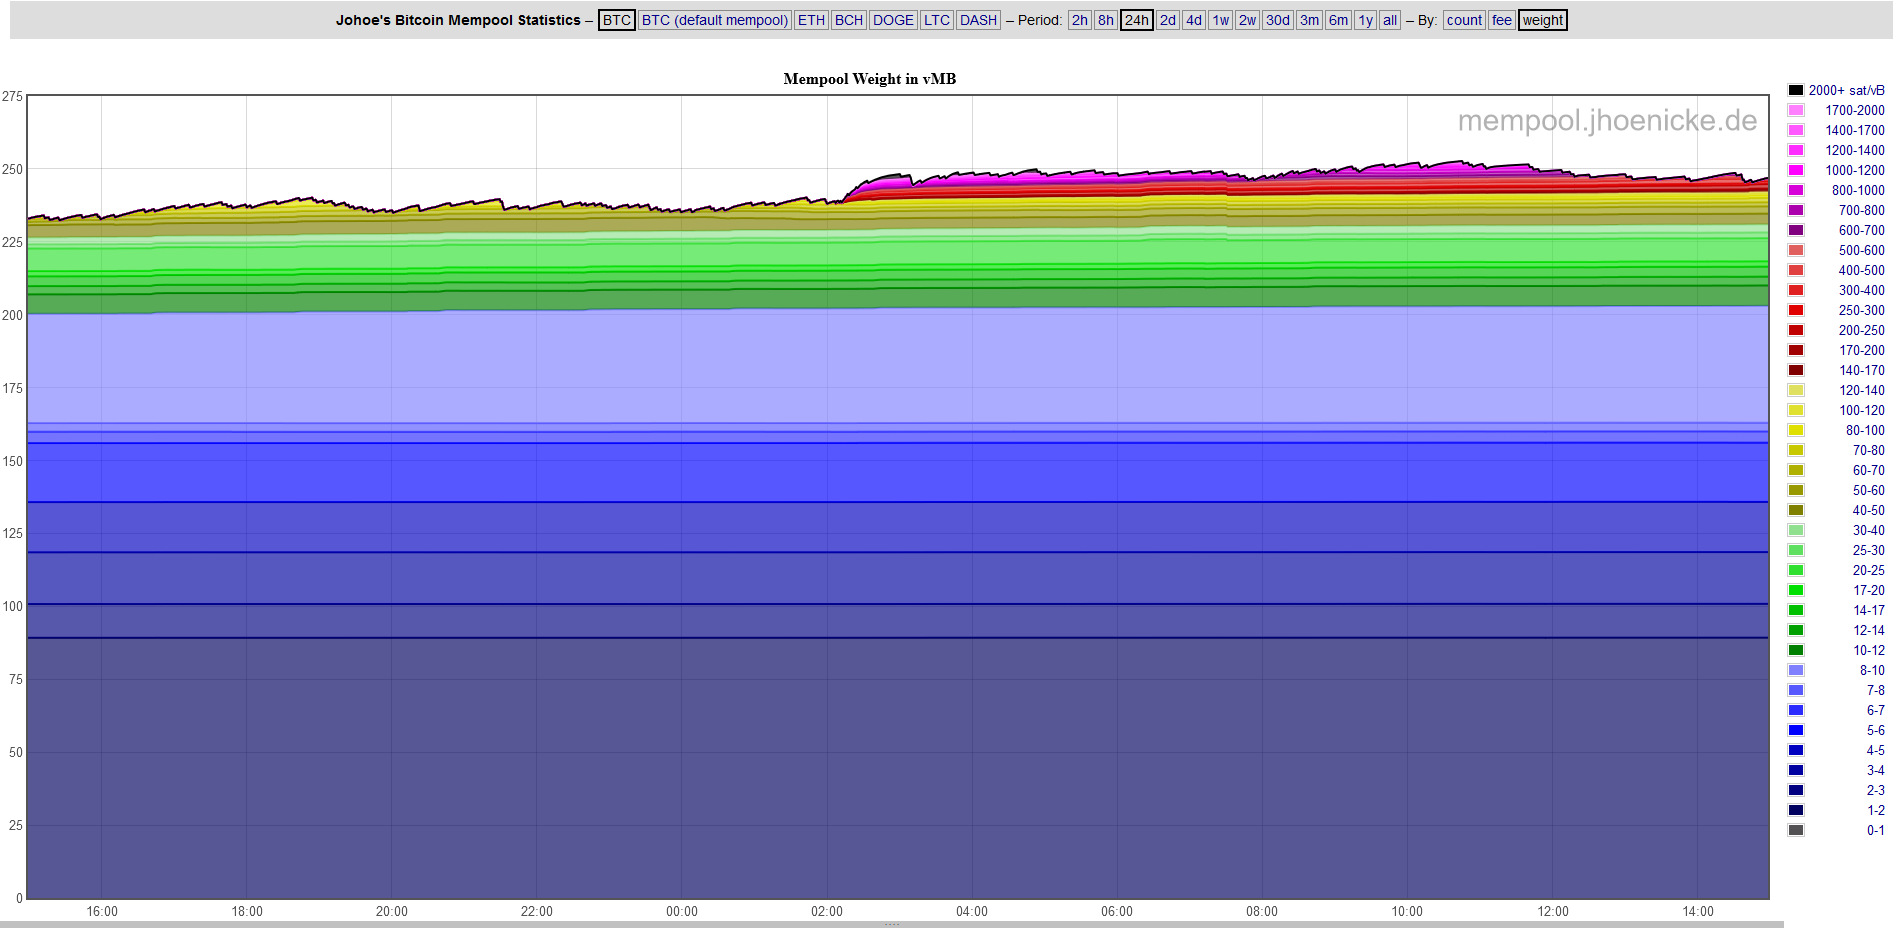
Task: Switch to ETH statistics
Action: (811, 20)
